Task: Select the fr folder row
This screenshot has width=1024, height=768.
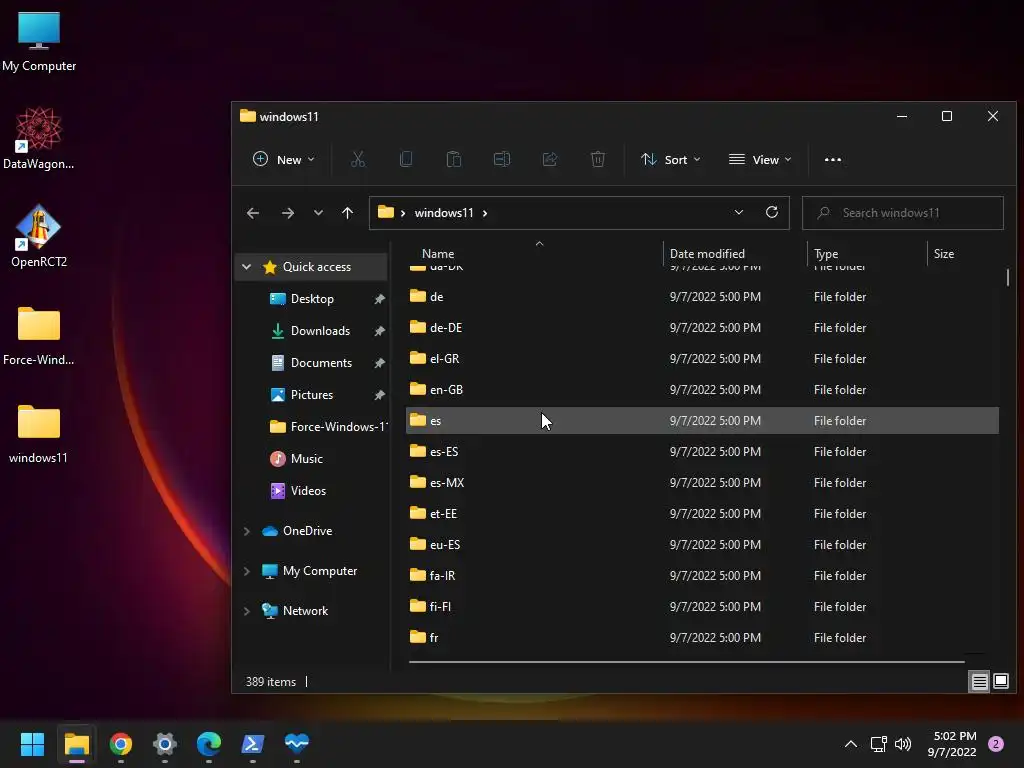Action: pos(702,637)
